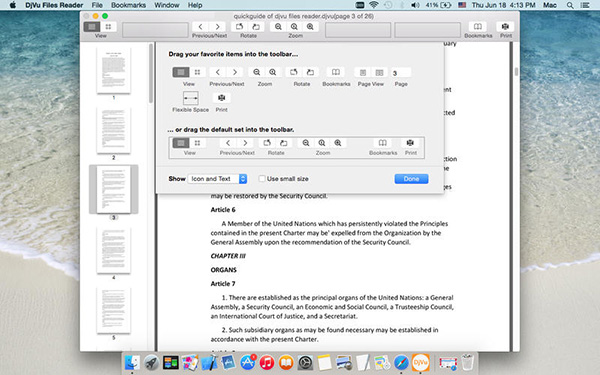Pick the single Page View item in sheet
The width and height of the screenshot is (600, 375).
pos(363,72)
